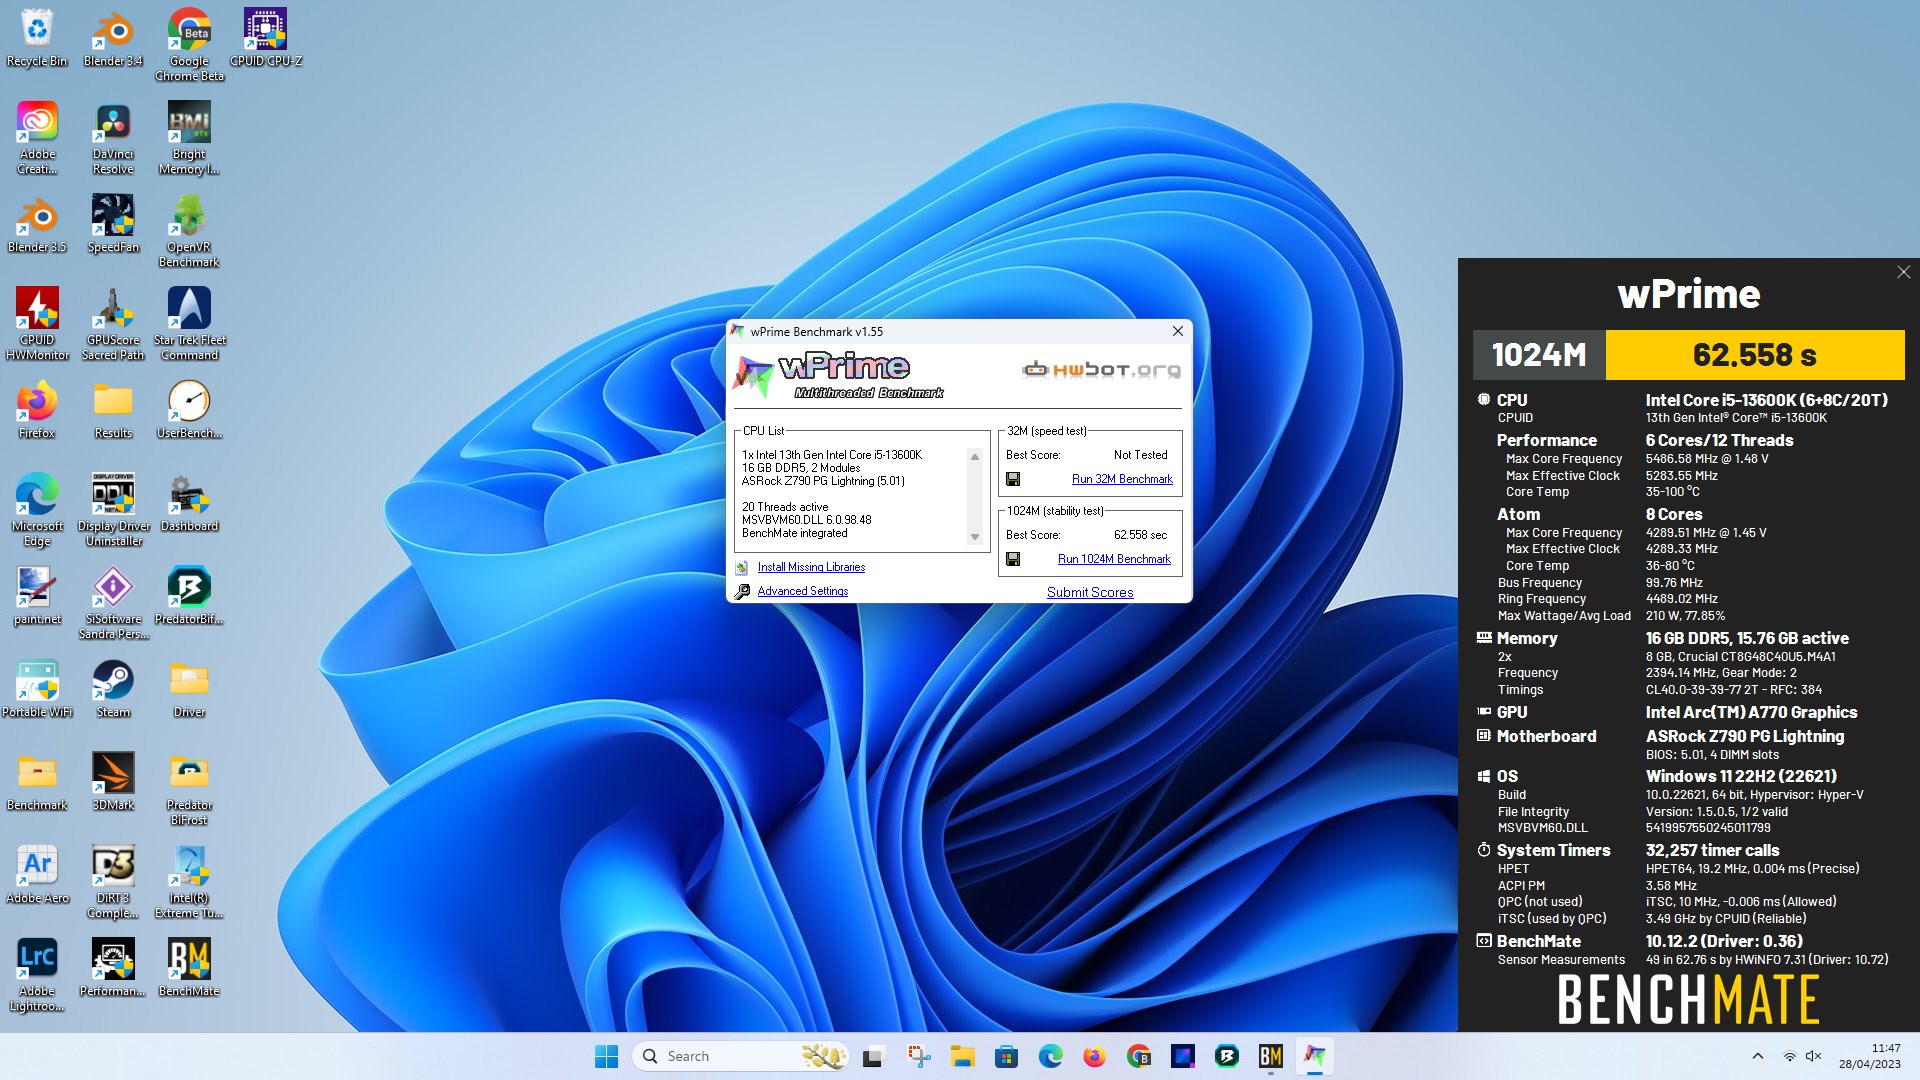Image resolution: width=1920 pixels, height=1080 pixels.
Task: Open BenchMate from the taskbar
Action: point(1270,1056)
